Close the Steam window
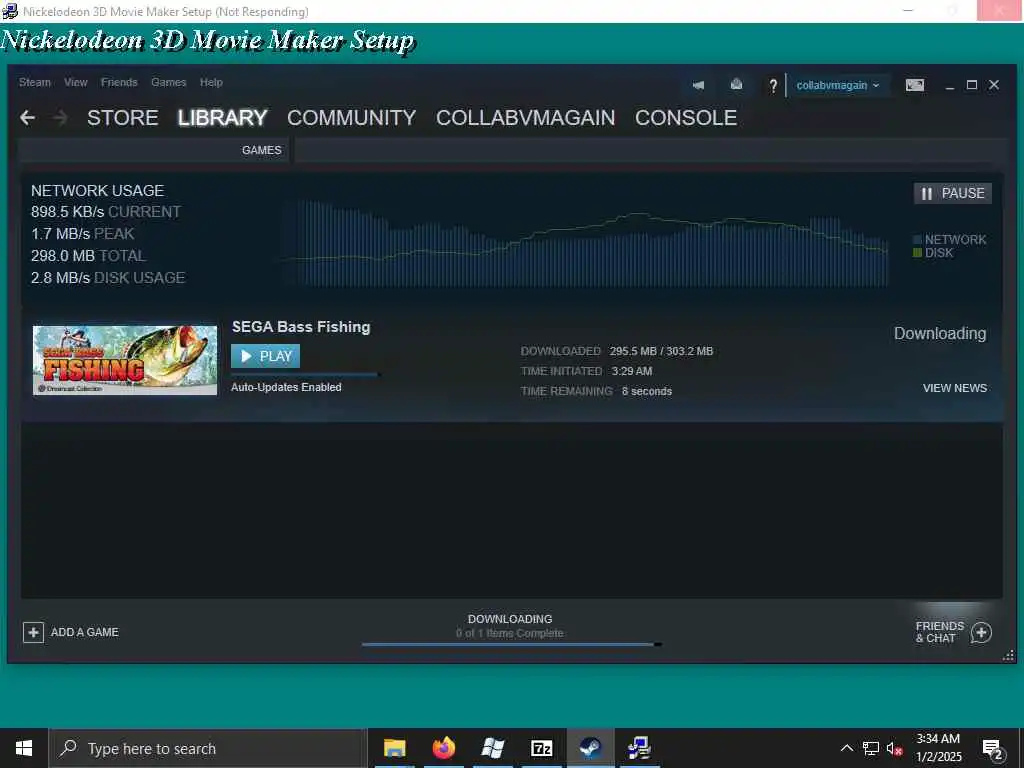 click(994, 85)
